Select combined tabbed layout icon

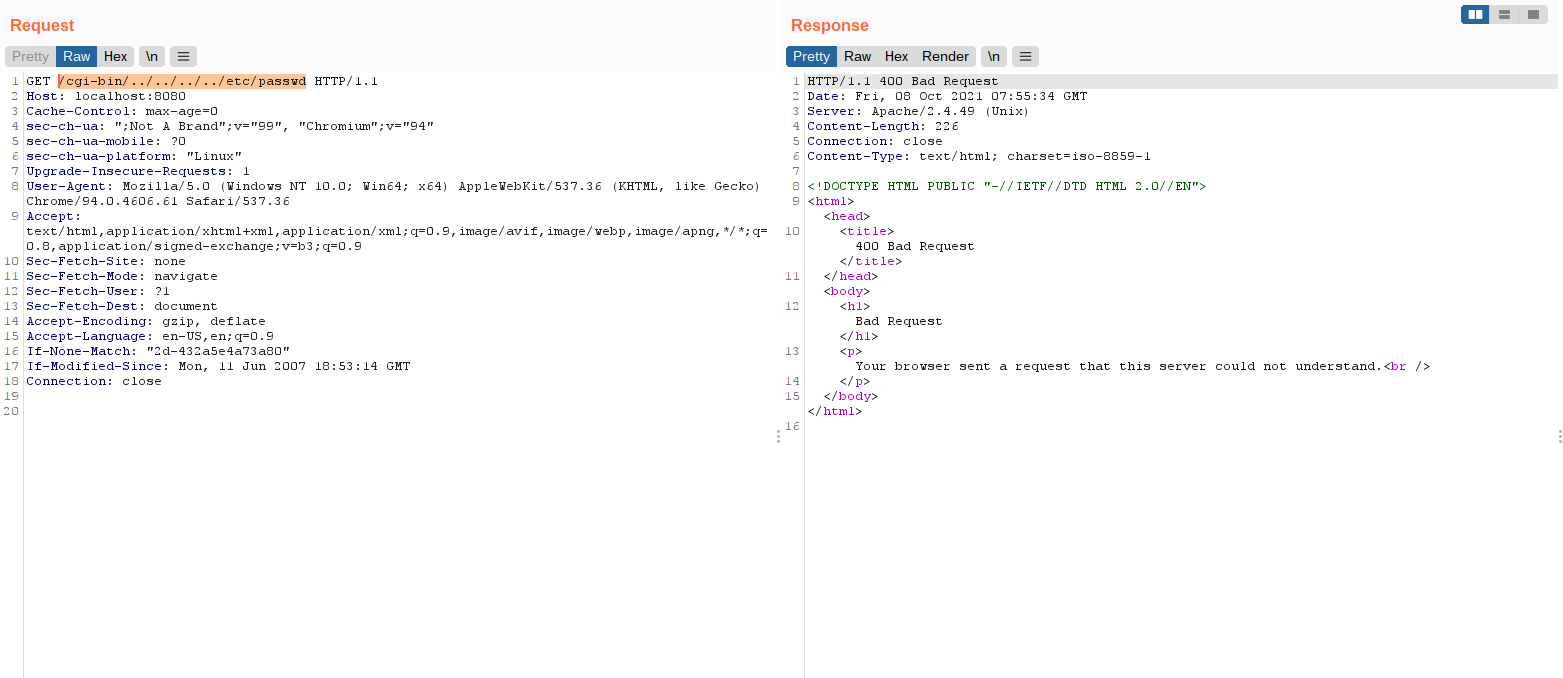click(x=1533, y=14)
